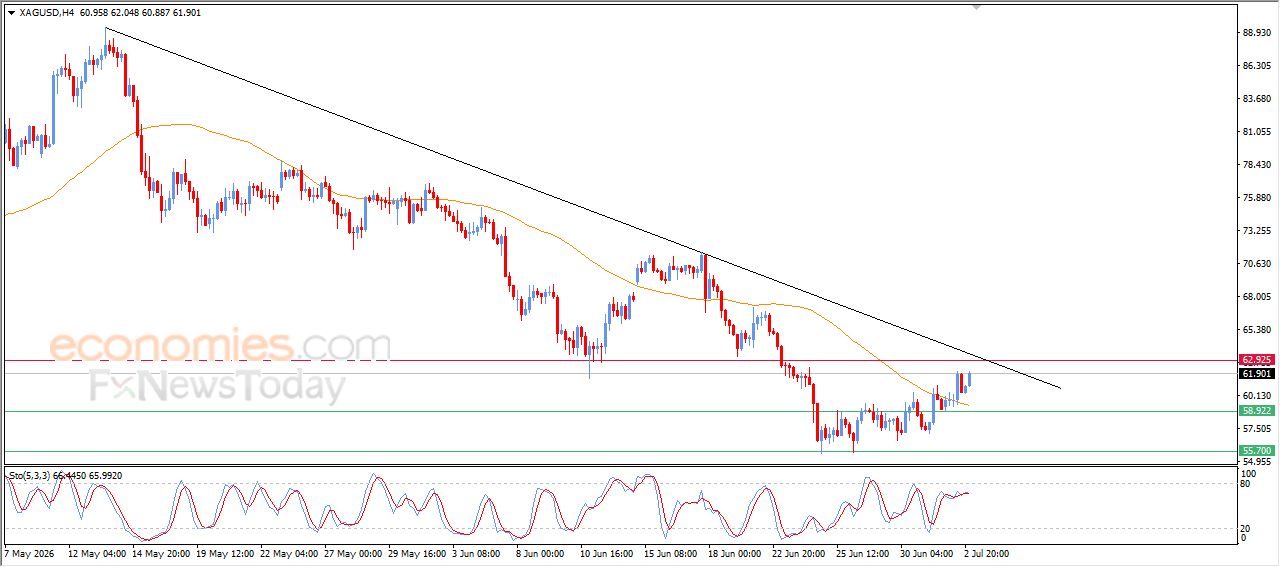1280x567 pixels.
Task: Select the black descending trendline
Action: [x=580, y=207]
